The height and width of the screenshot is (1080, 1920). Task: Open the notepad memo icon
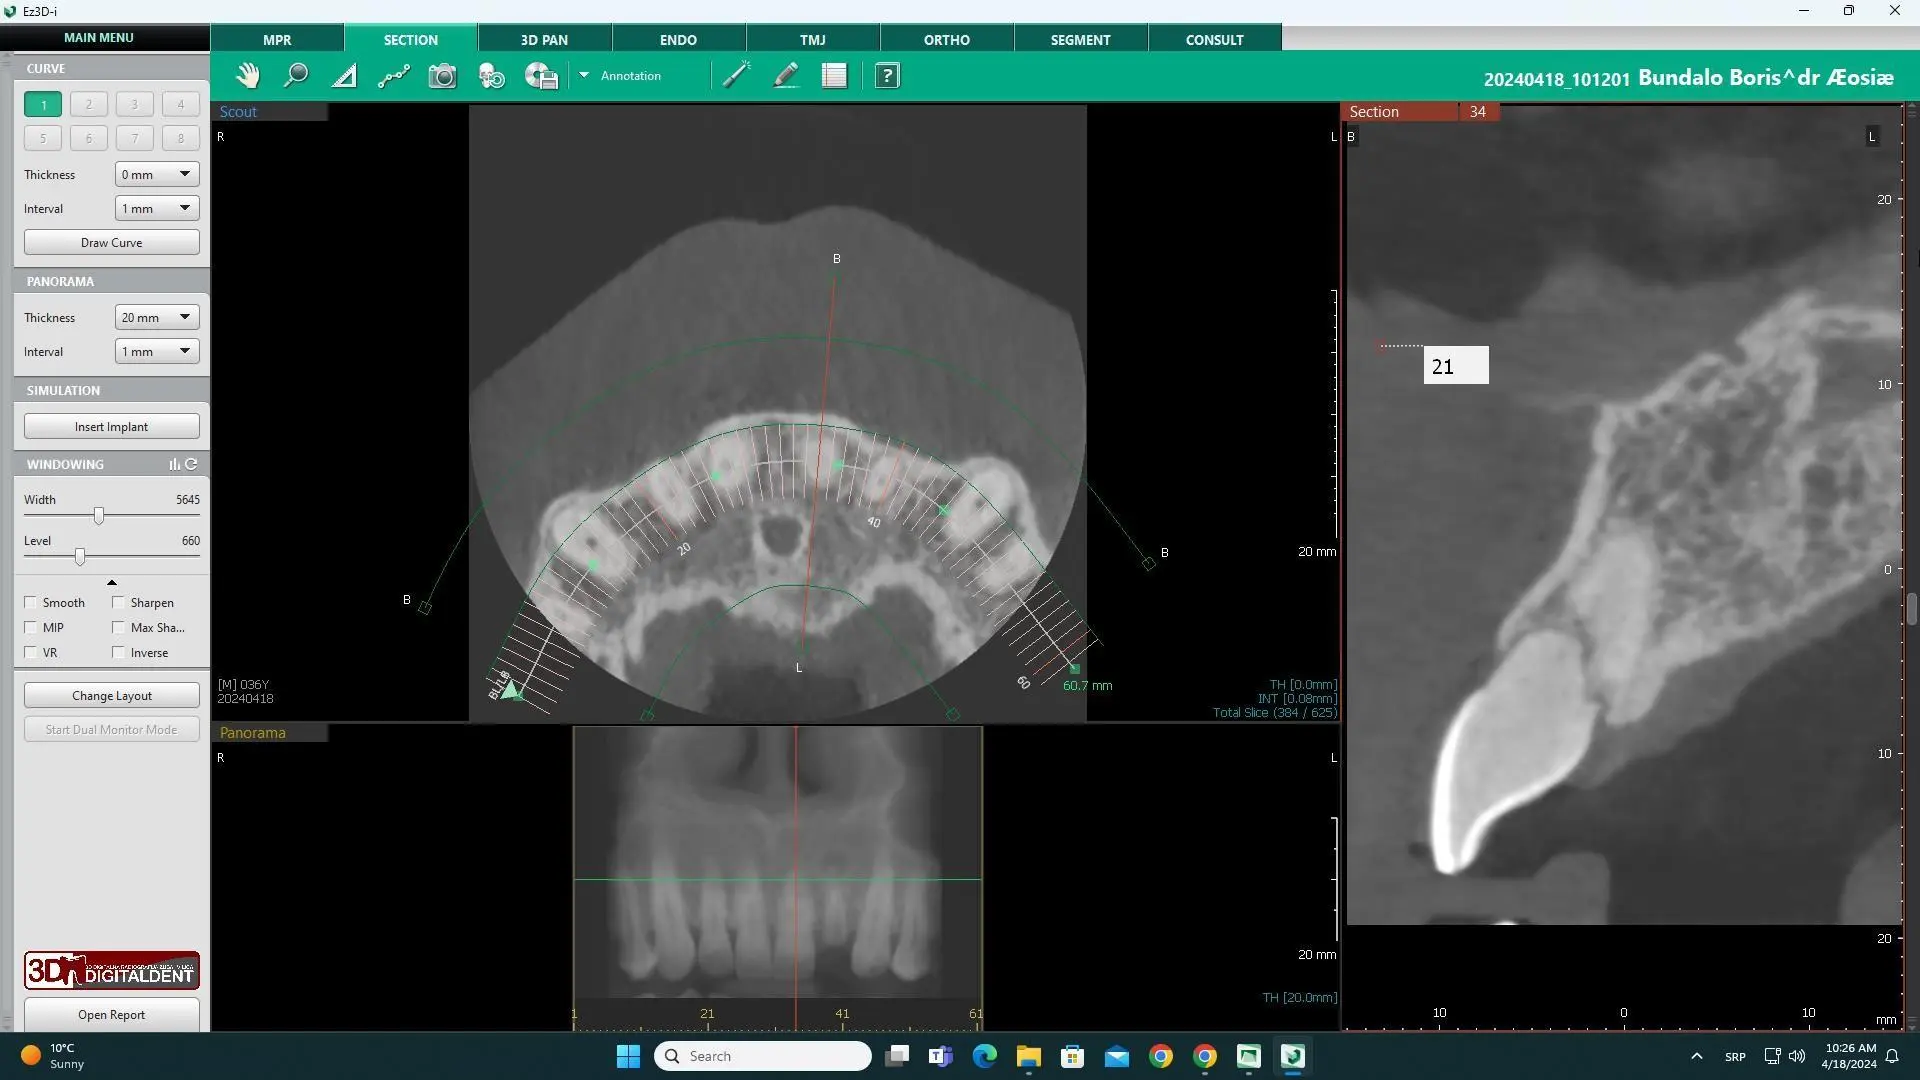click(x=834, y=76)
